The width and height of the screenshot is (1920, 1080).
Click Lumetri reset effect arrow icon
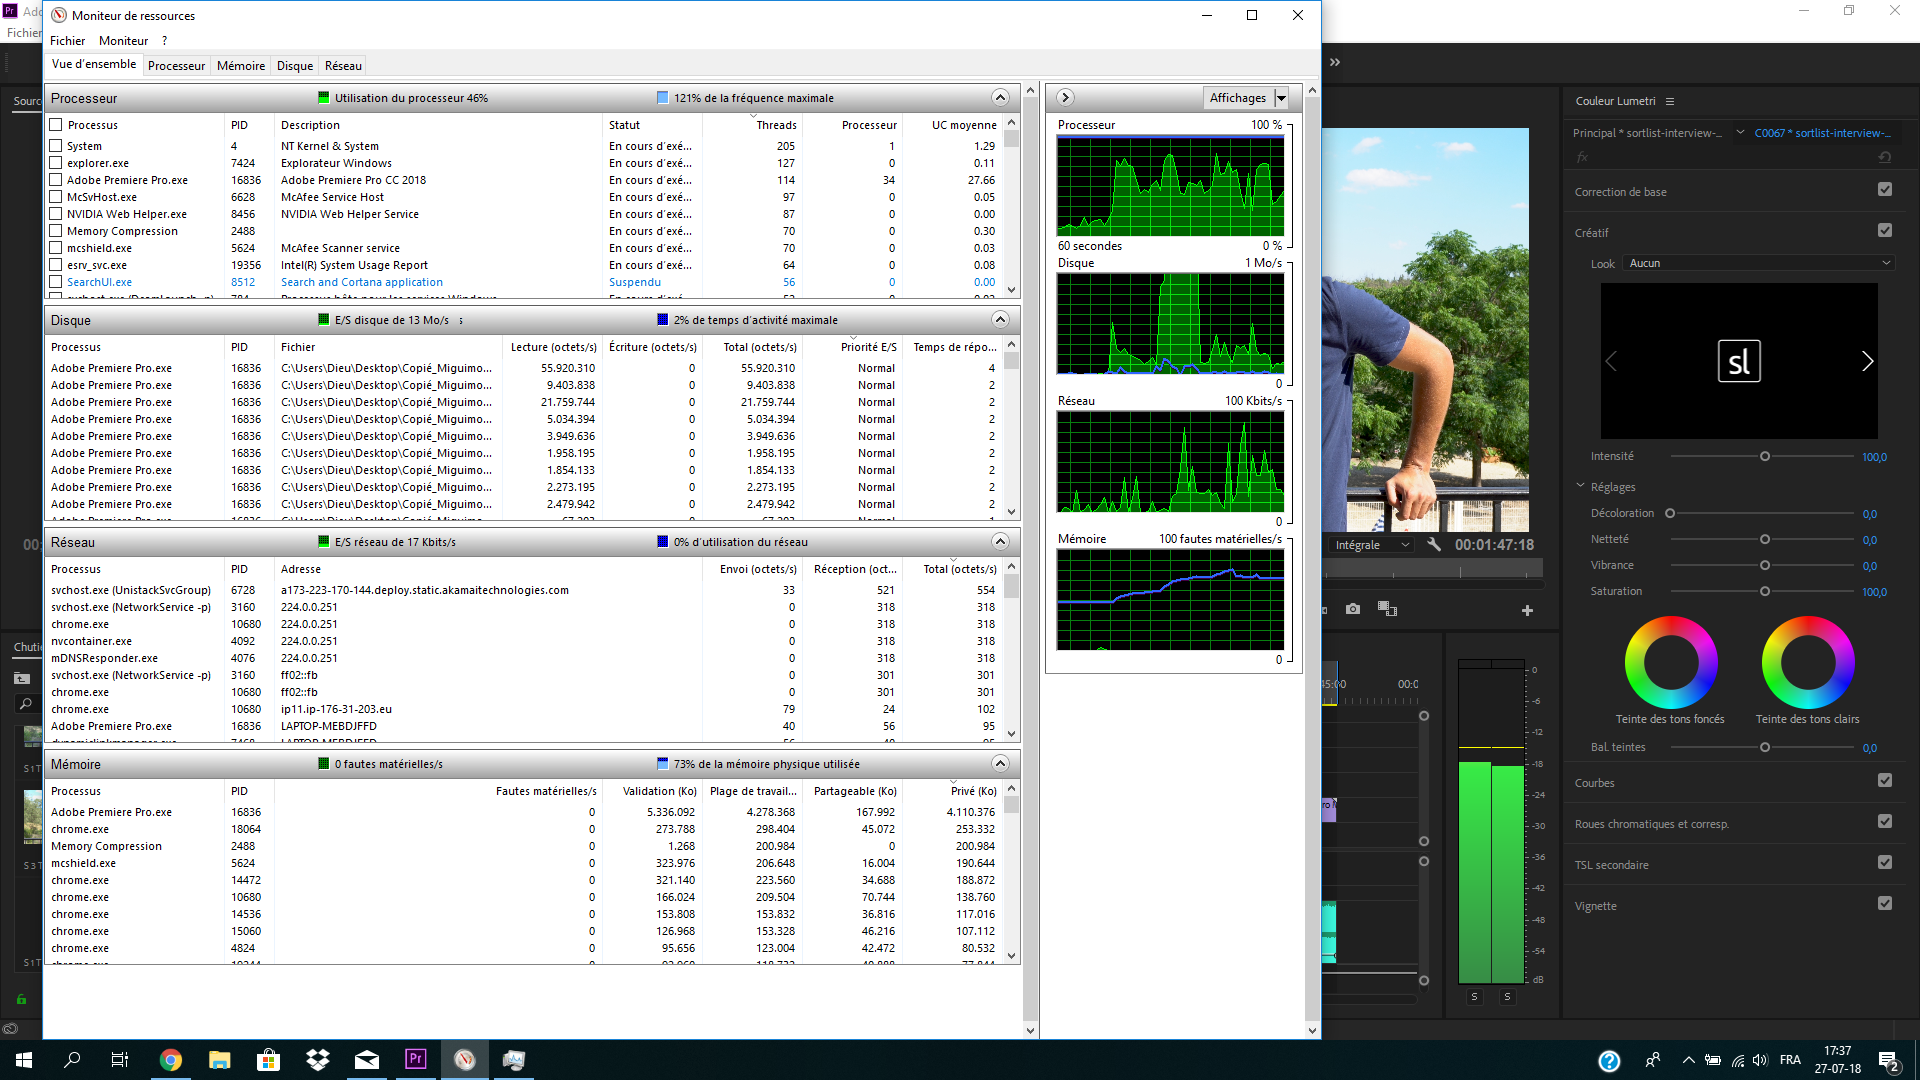[x=1884, y=157]
